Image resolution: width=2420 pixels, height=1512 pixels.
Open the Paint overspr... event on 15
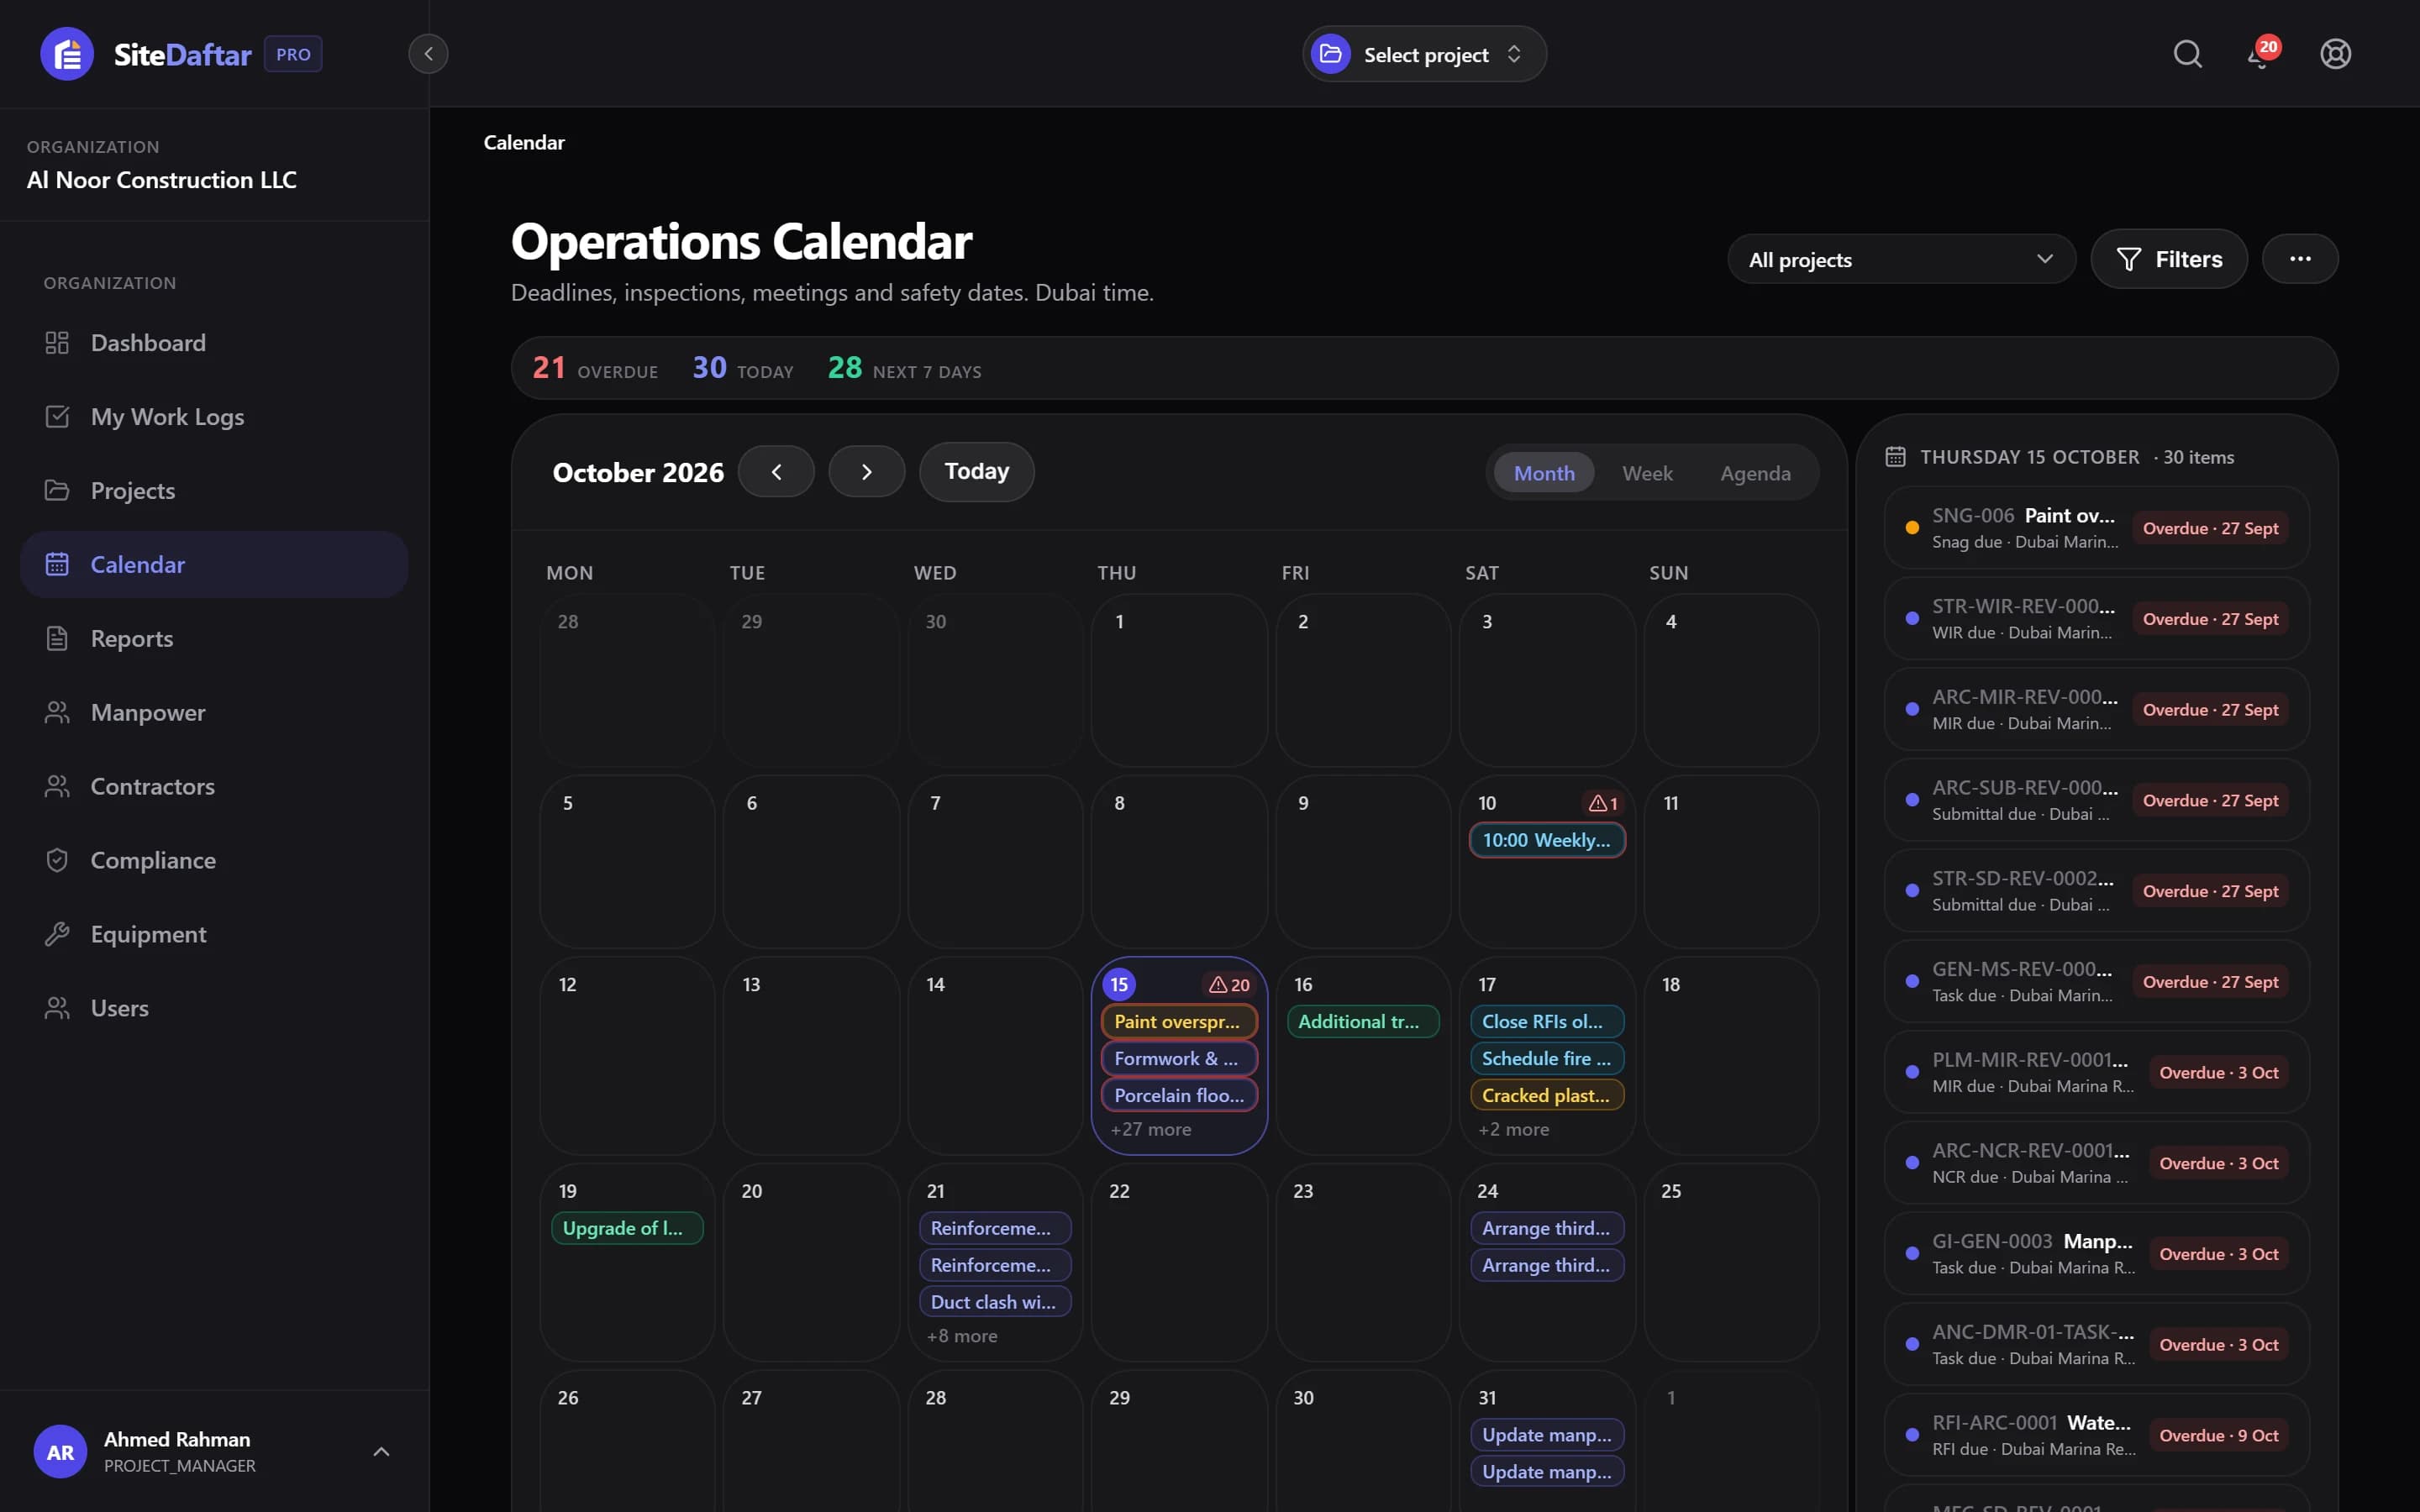pos(1179,1022)
